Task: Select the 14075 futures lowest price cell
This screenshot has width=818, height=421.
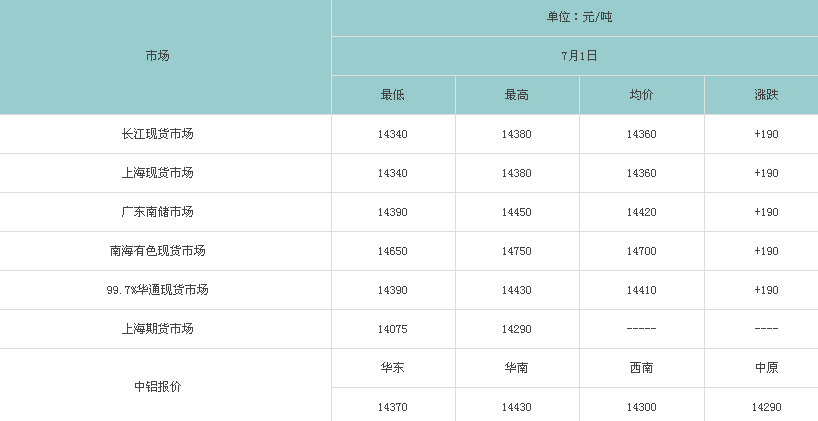Action: click(393, 330)
